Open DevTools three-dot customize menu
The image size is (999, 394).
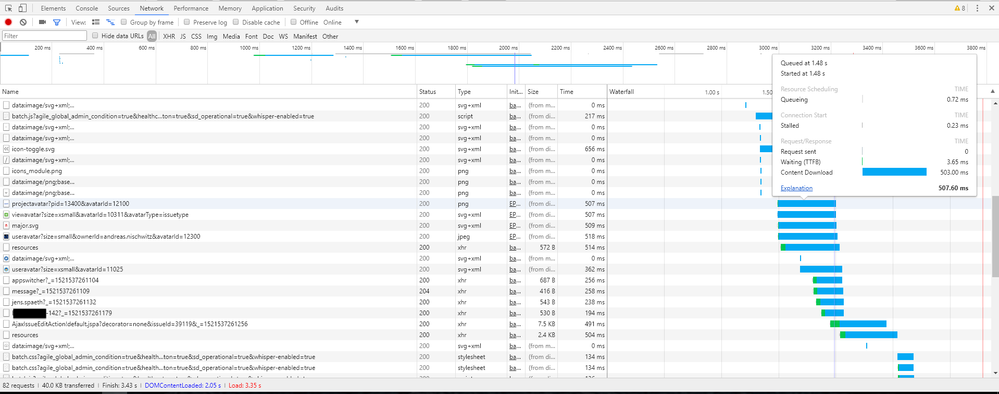pyautogui.click(x=977, y=8)
